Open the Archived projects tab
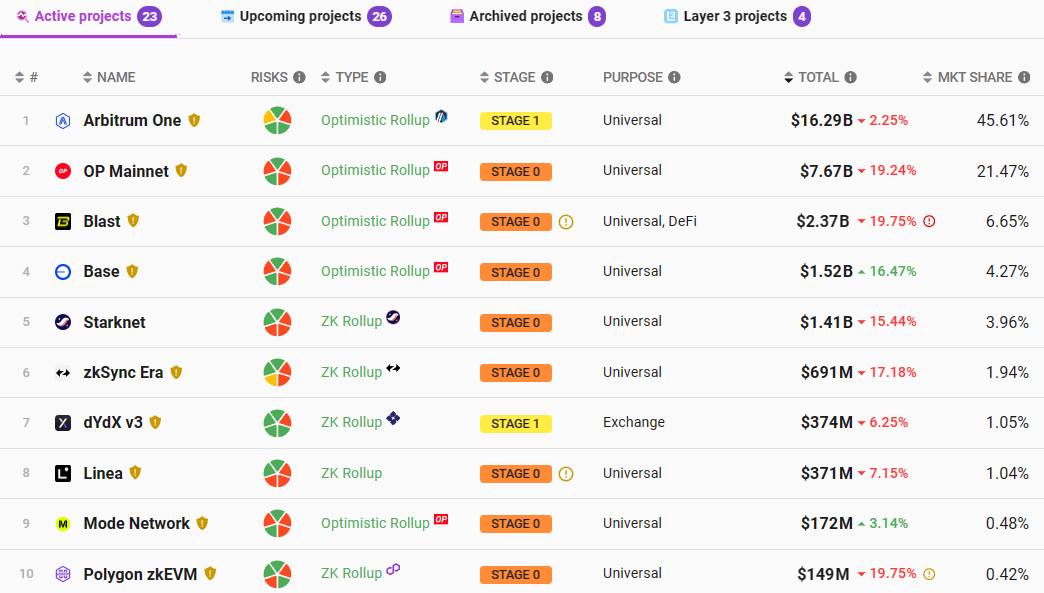 click(526, 16)
